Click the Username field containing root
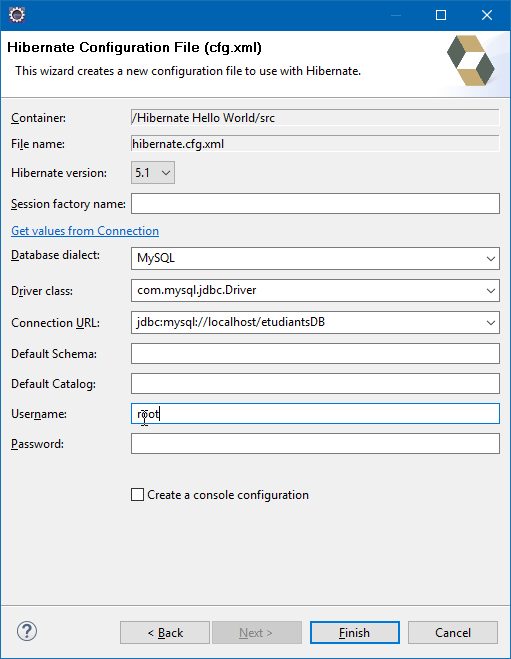 pos(315,414)
